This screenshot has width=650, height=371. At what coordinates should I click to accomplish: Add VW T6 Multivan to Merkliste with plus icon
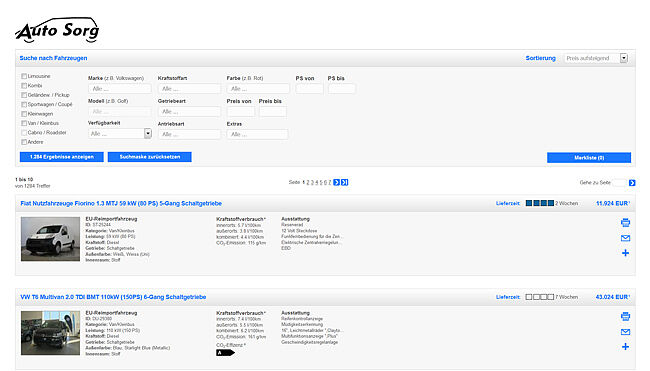(x=626, y=347)
